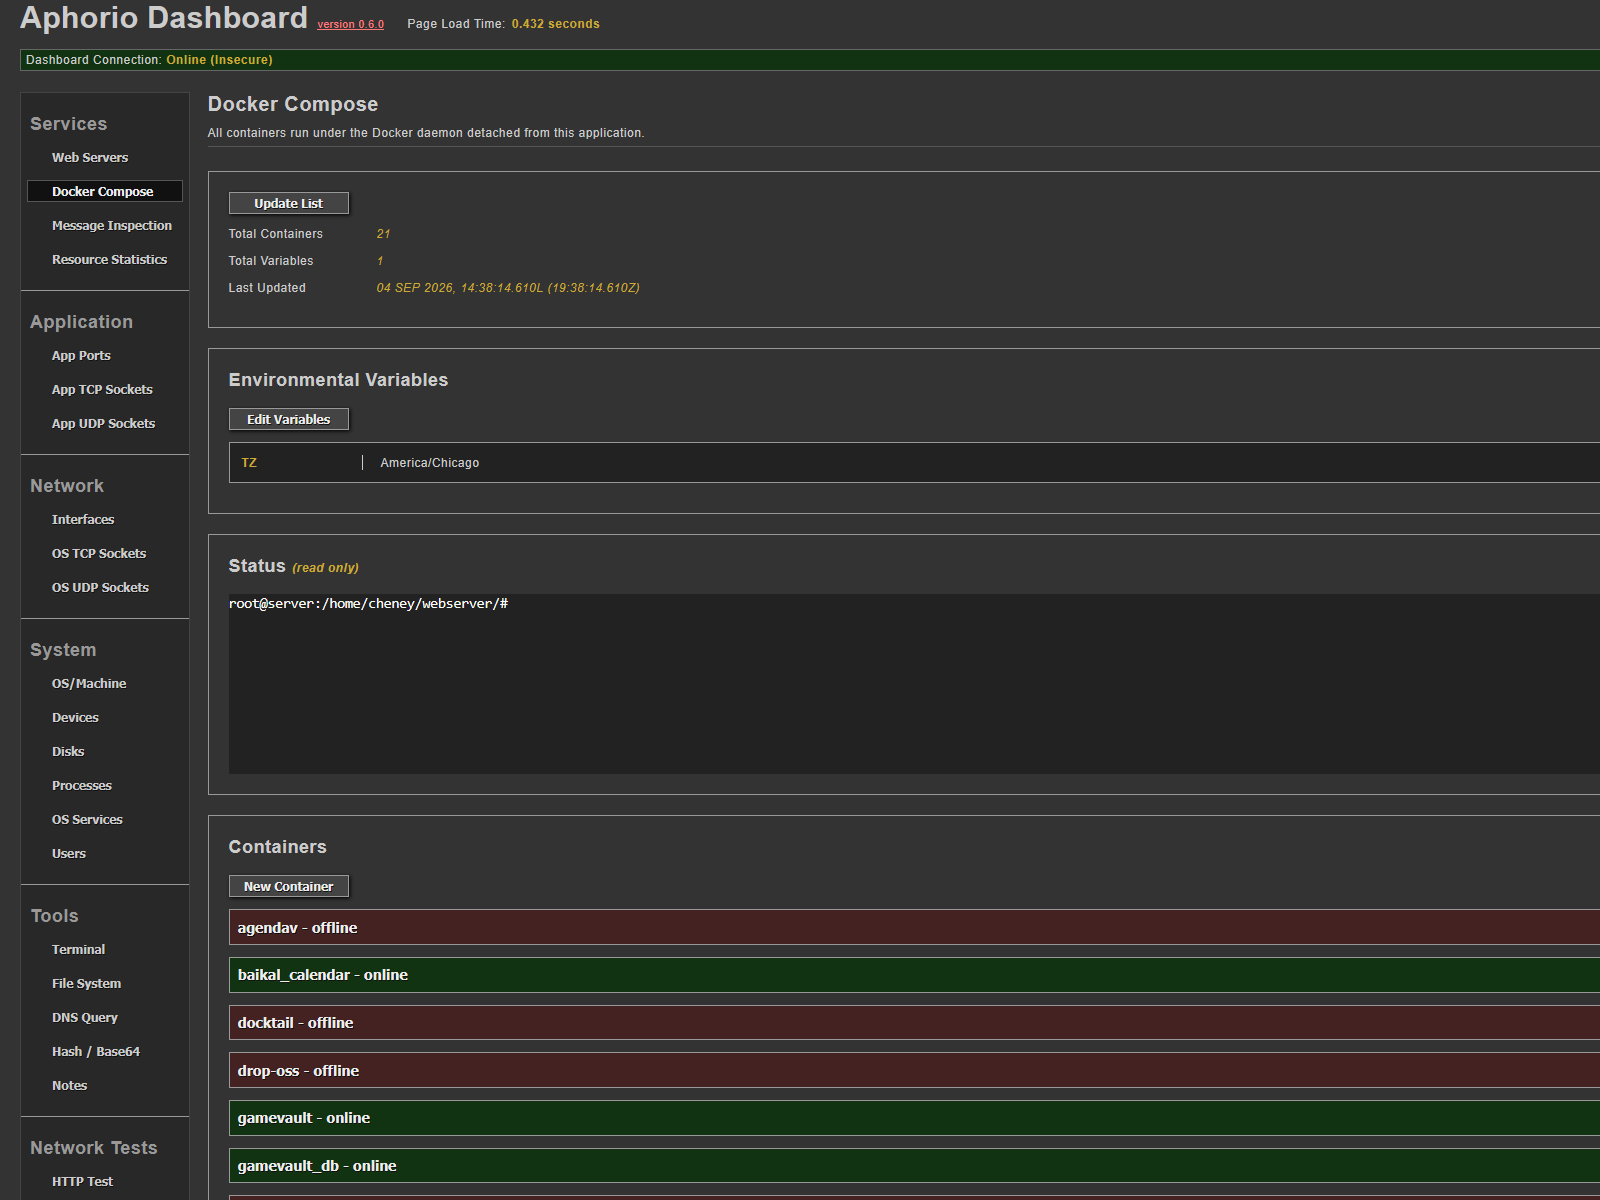This screenshot has height=1200, width=1600.
Task: Select the Last Updated timestamp
Action: pyautogui.click(x=508, y=288)
